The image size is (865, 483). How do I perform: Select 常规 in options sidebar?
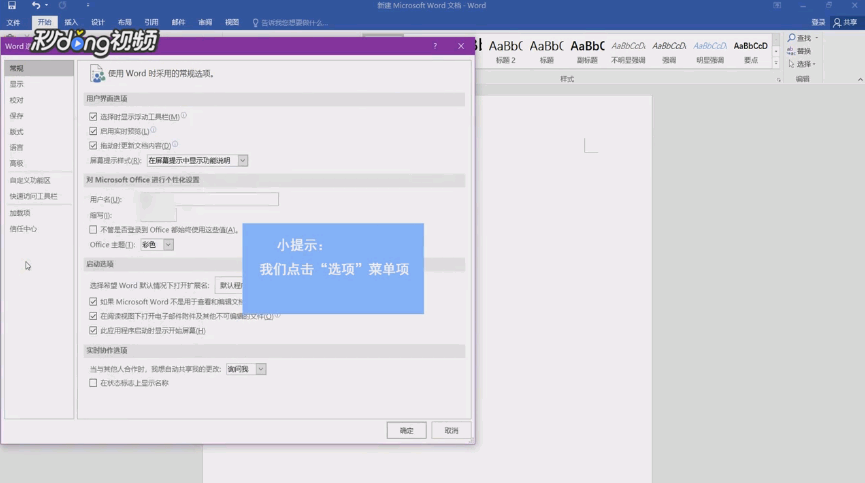click(x=39, y=68)
